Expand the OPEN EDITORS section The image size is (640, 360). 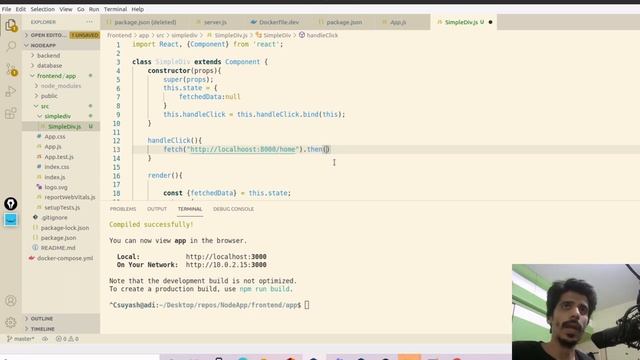click(61, 35)
